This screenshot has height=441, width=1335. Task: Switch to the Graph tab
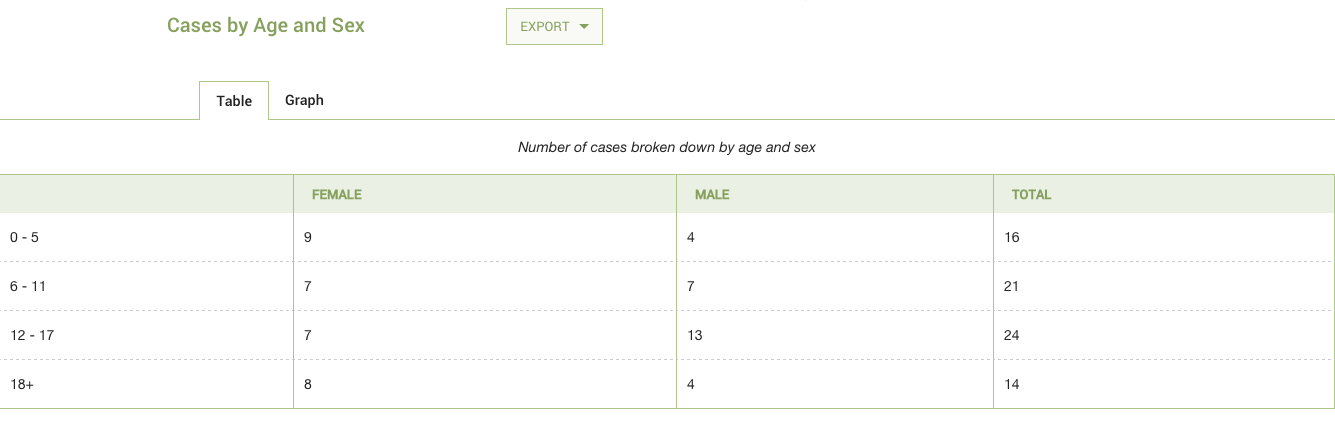click(304, 100)
